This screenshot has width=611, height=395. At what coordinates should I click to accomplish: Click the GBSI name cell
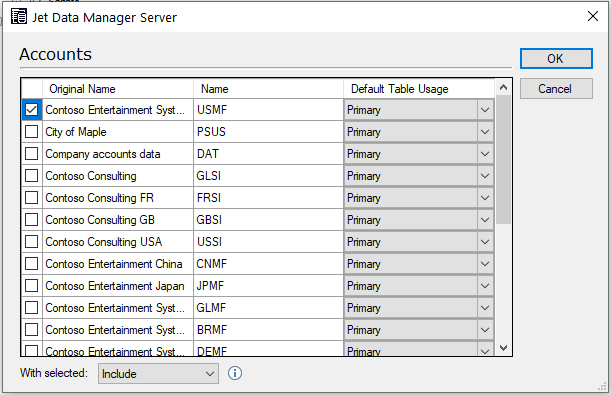coord(268,220)
